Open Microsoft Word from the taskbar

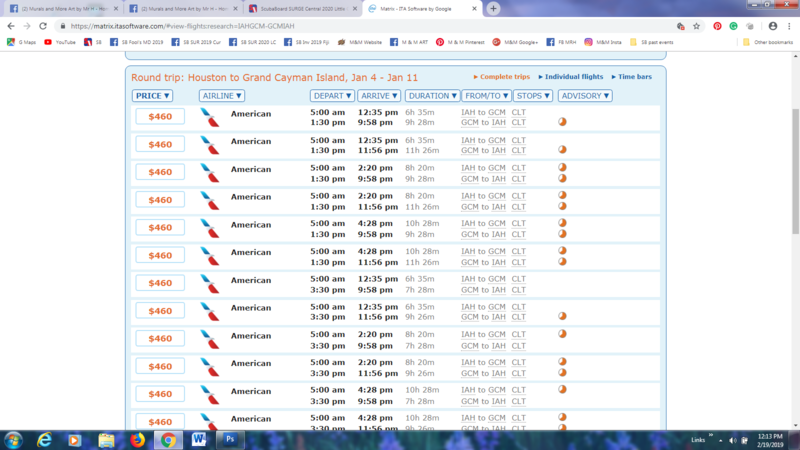[x=198, y=440]
